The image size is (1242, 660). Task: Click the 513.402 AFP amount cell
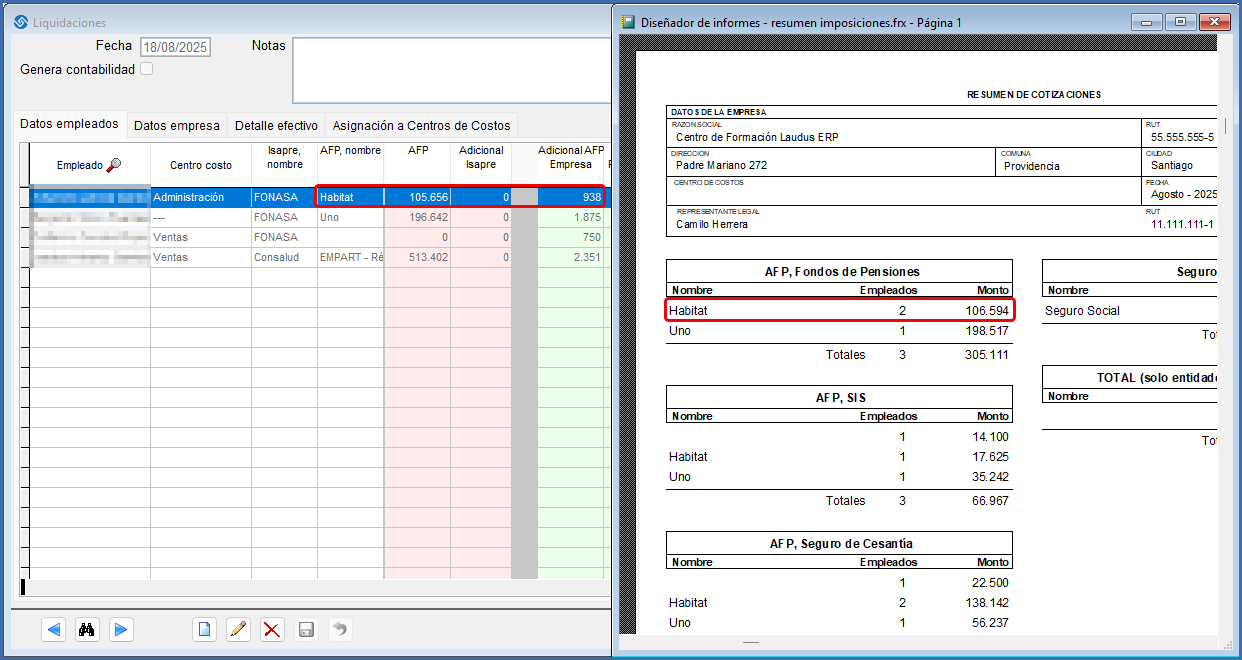[x=417, y=257]
